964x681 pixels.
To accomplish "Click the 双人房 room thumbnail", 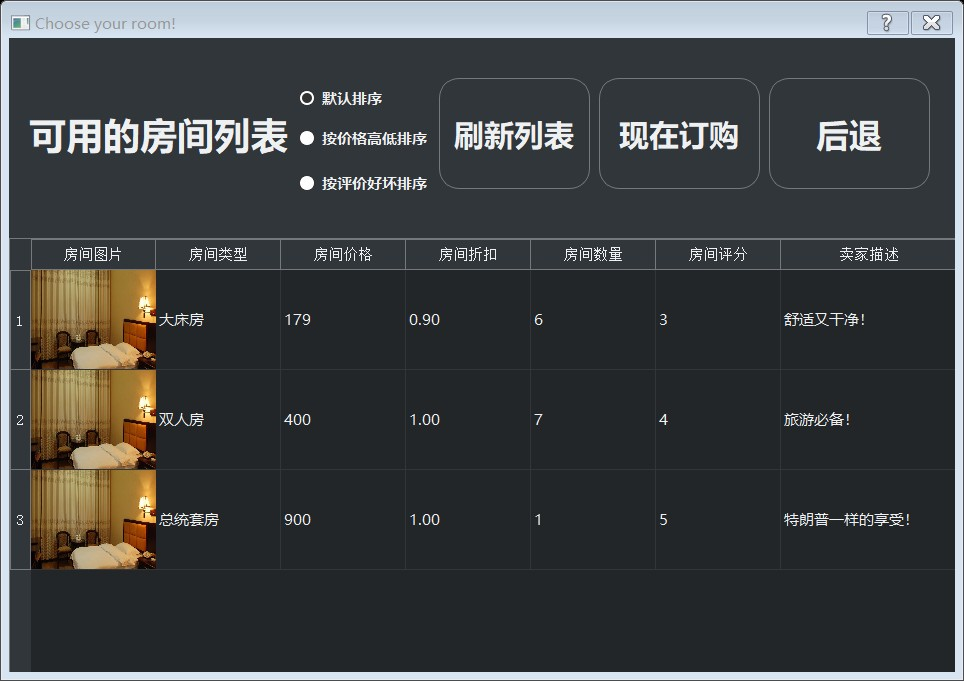I will (93, 420).
